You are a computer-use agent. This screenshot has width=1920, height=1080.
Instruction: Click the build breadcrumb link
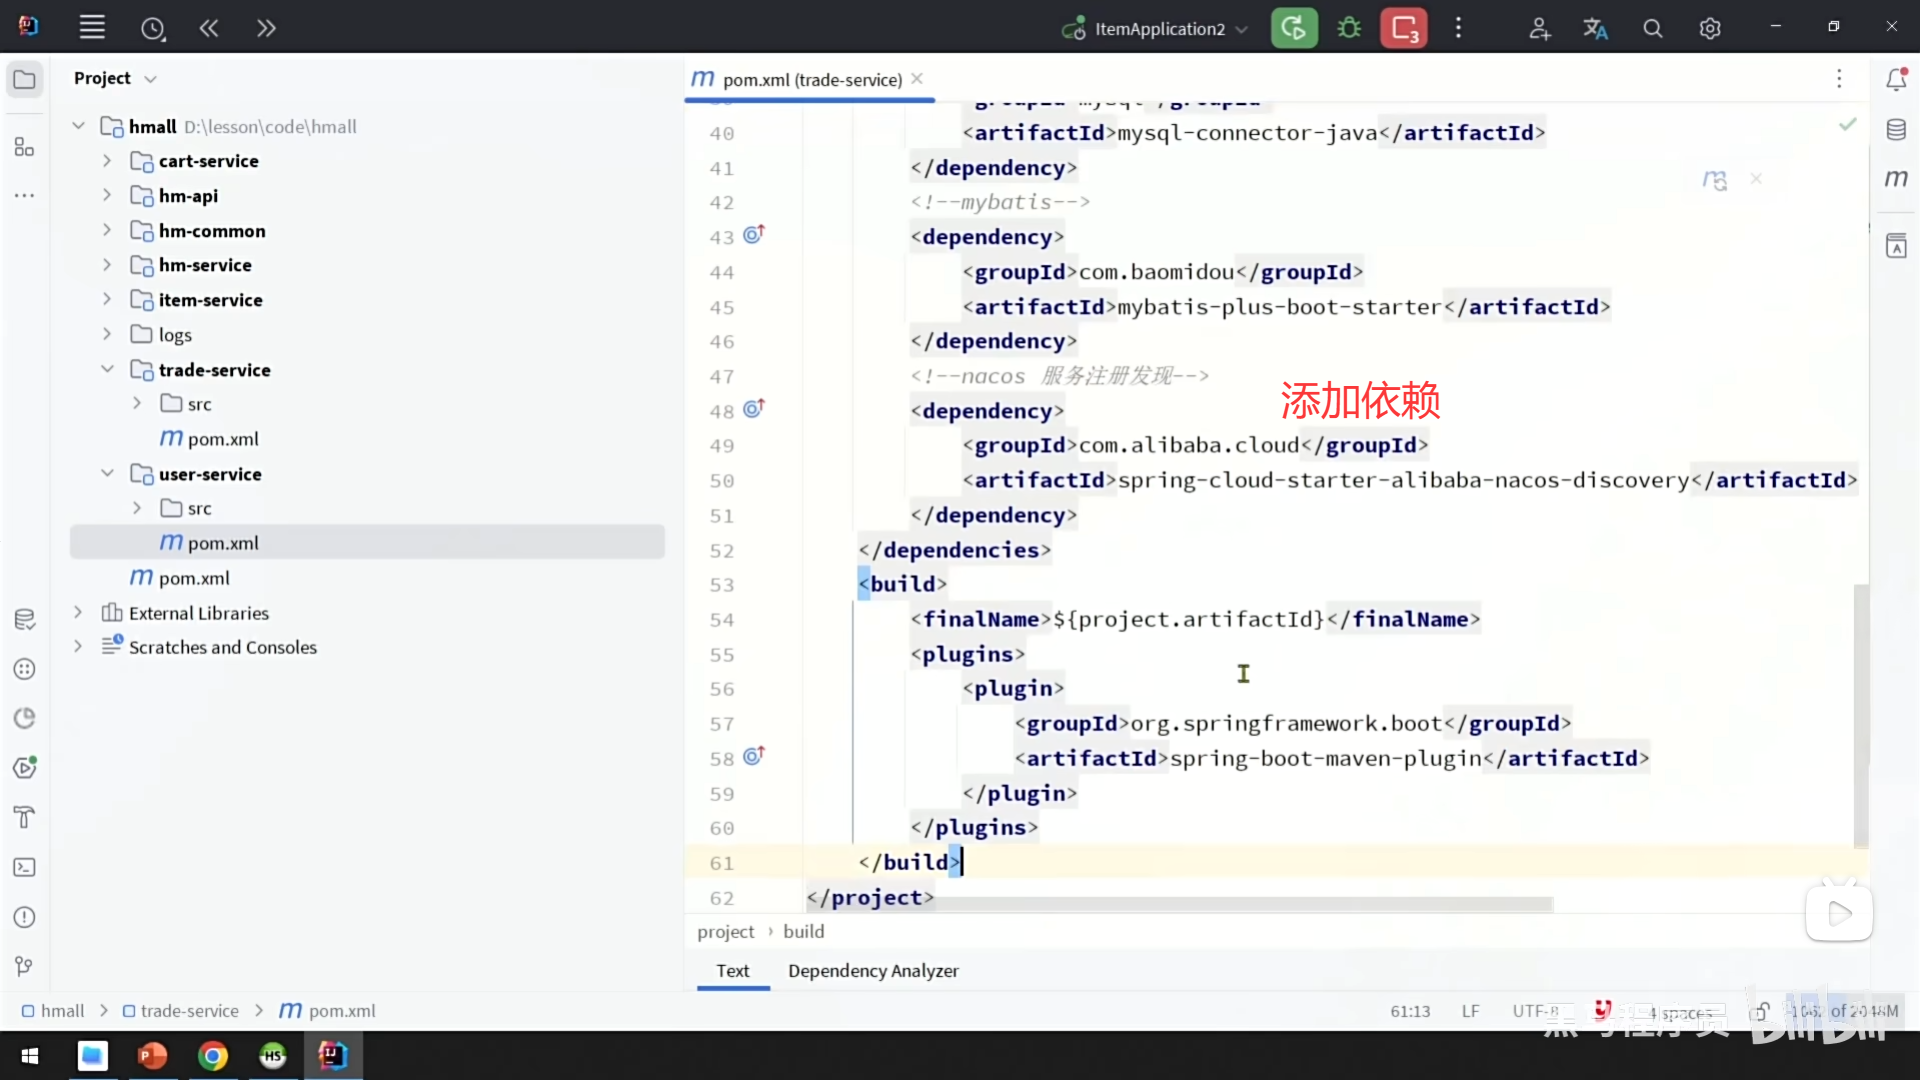point(803,932)
